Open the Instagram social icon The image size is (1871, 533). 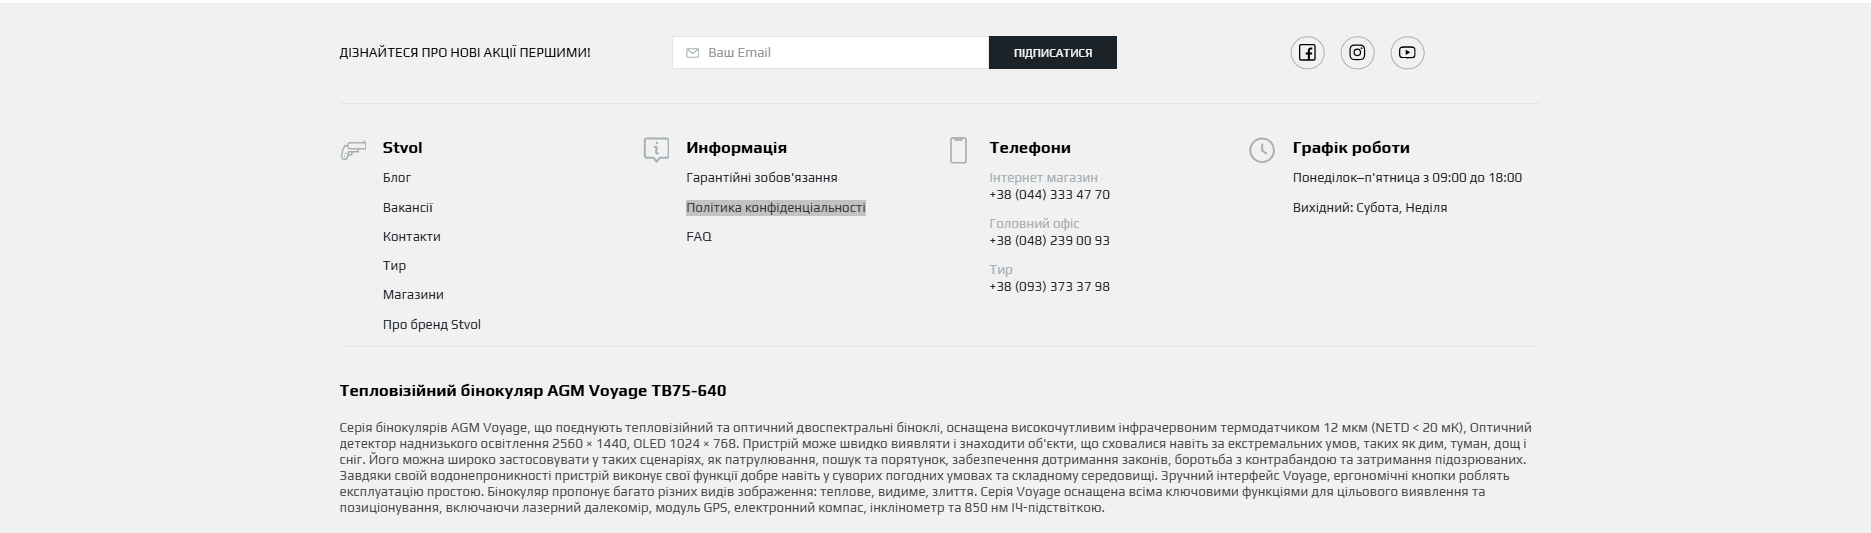tap(1357, 53)
